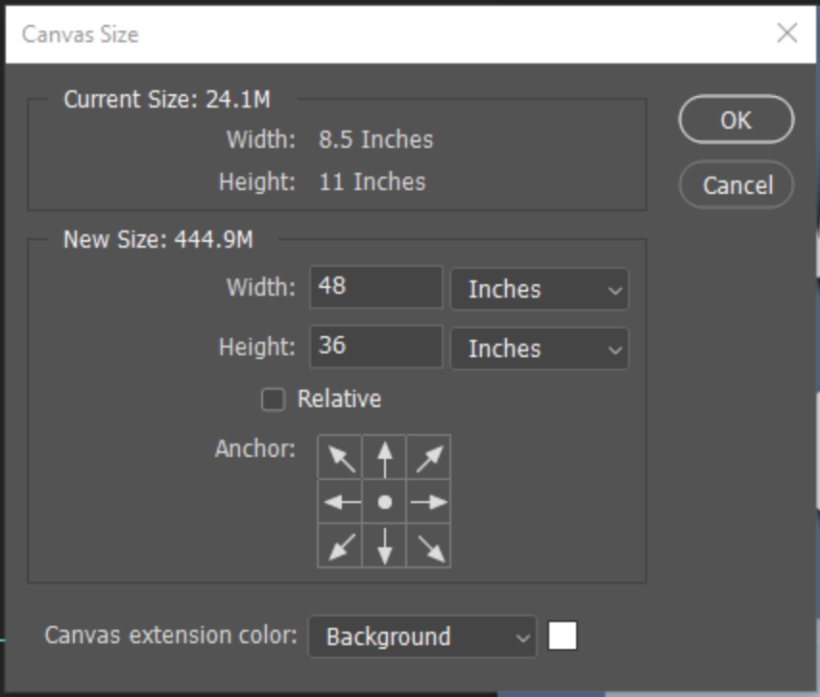
Task: Click inside the Width input field
Action: click(x=374, y=287)
